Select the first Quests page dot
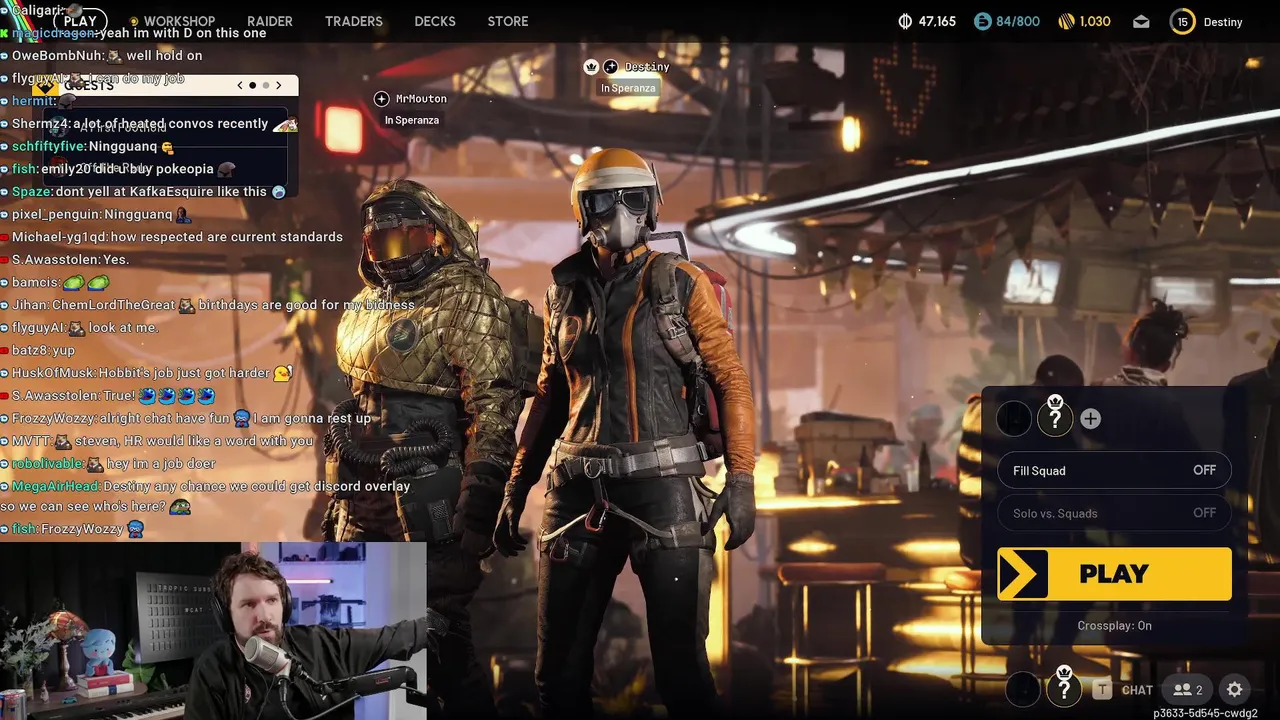The width and height of the screenshot is (1280, 720). coord(253,85)
